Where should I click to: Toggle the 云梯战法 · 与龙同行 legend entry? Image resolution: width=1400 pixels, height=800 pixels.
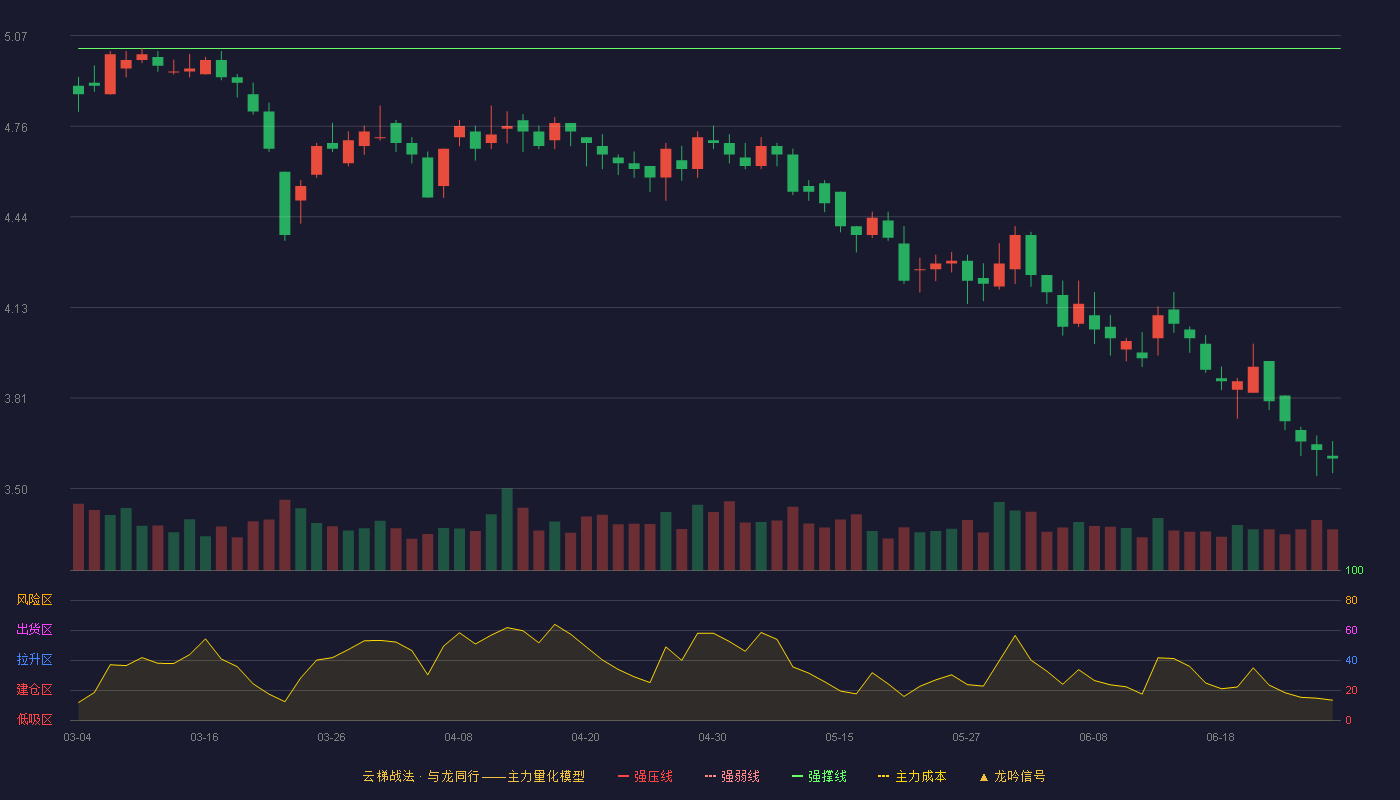473,776
